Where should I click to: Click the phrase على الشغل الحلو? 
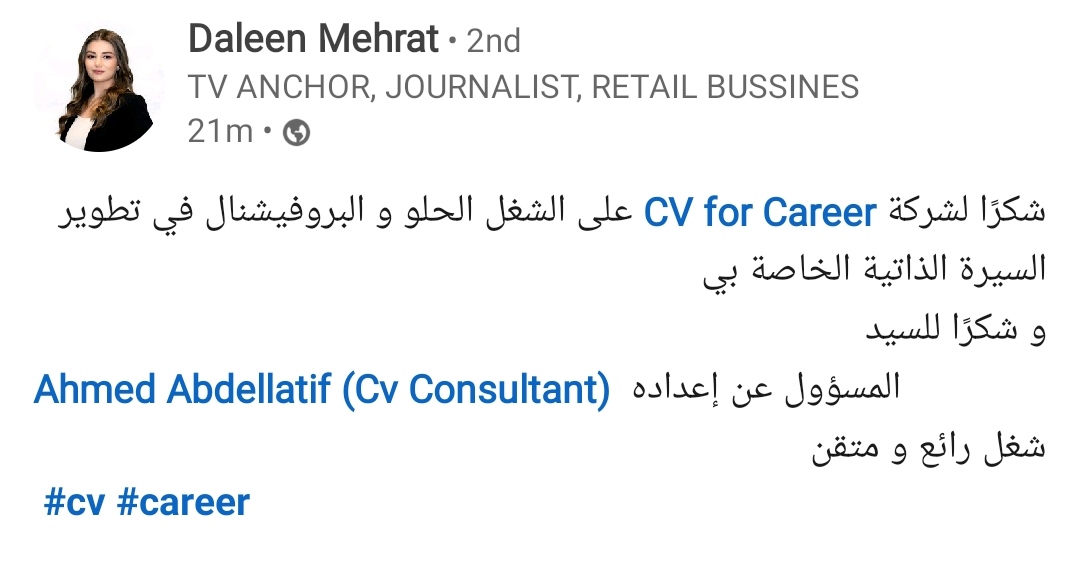(518, 212)
